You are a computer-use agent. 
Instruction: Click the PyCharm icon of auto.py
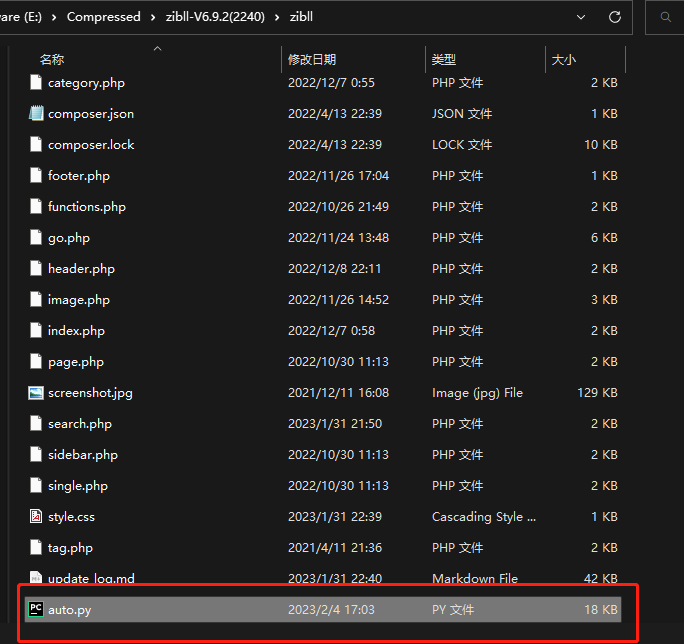click(36, 609)
